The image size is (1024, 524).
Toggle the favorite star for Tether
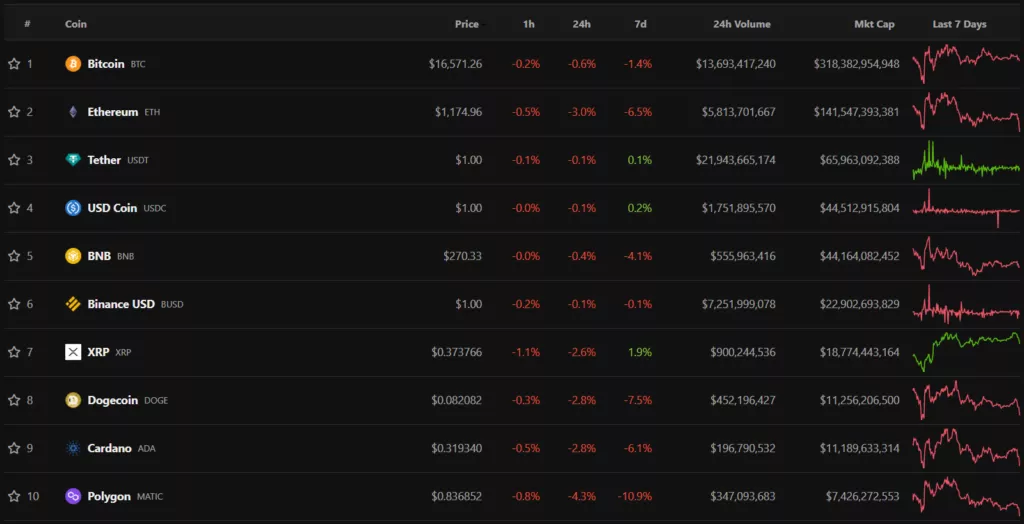[x=14, y=160]
